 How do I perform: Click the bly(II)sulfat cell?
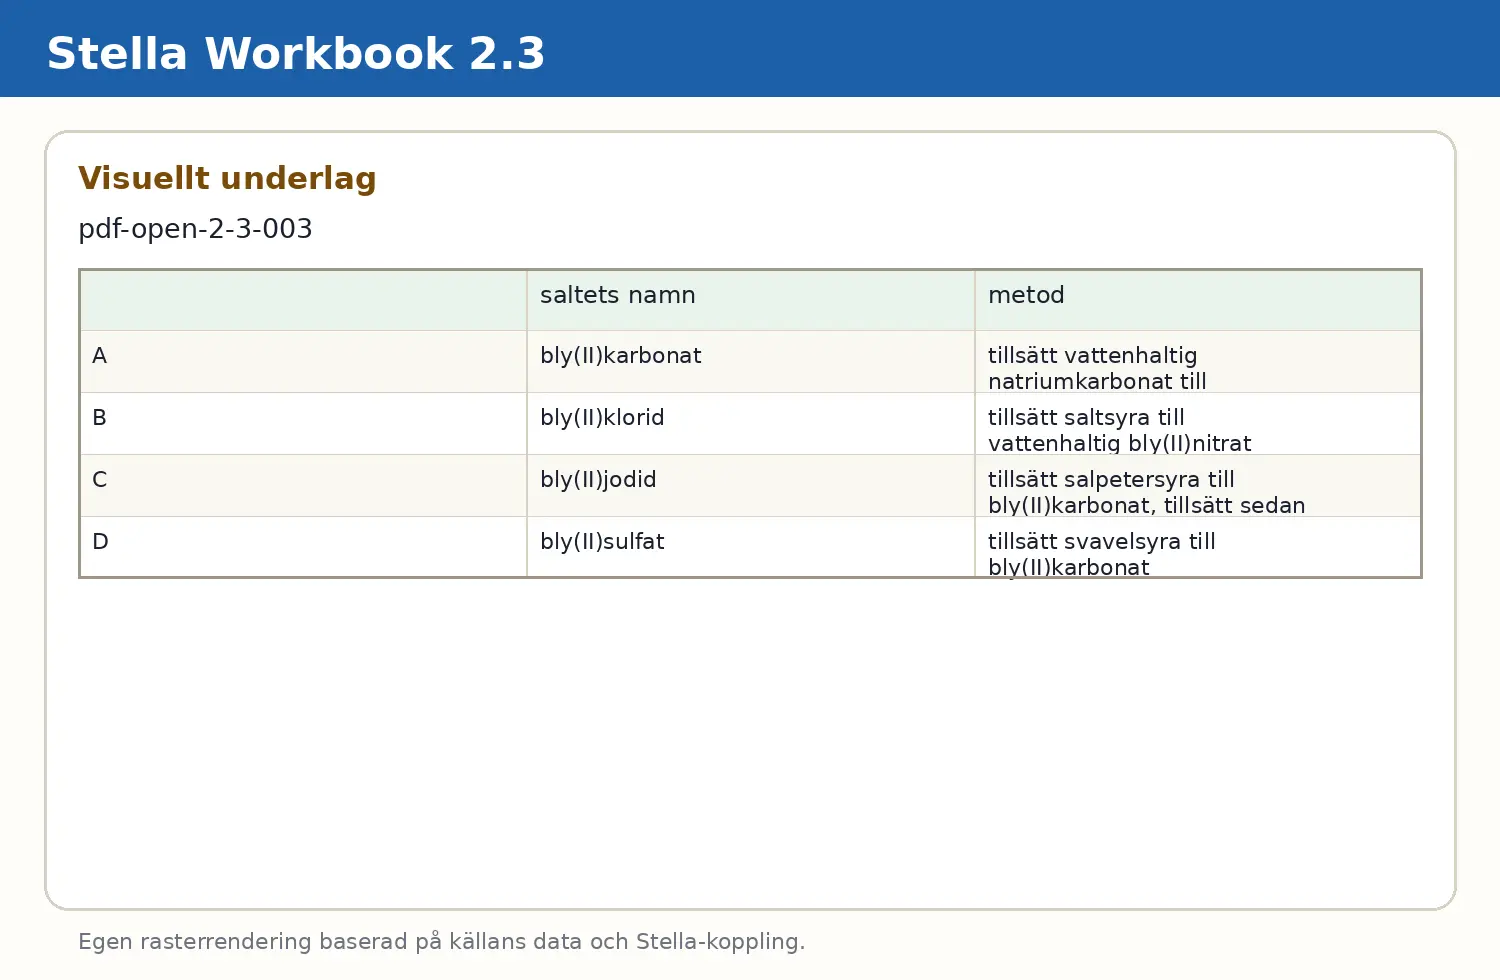[751, 547]
